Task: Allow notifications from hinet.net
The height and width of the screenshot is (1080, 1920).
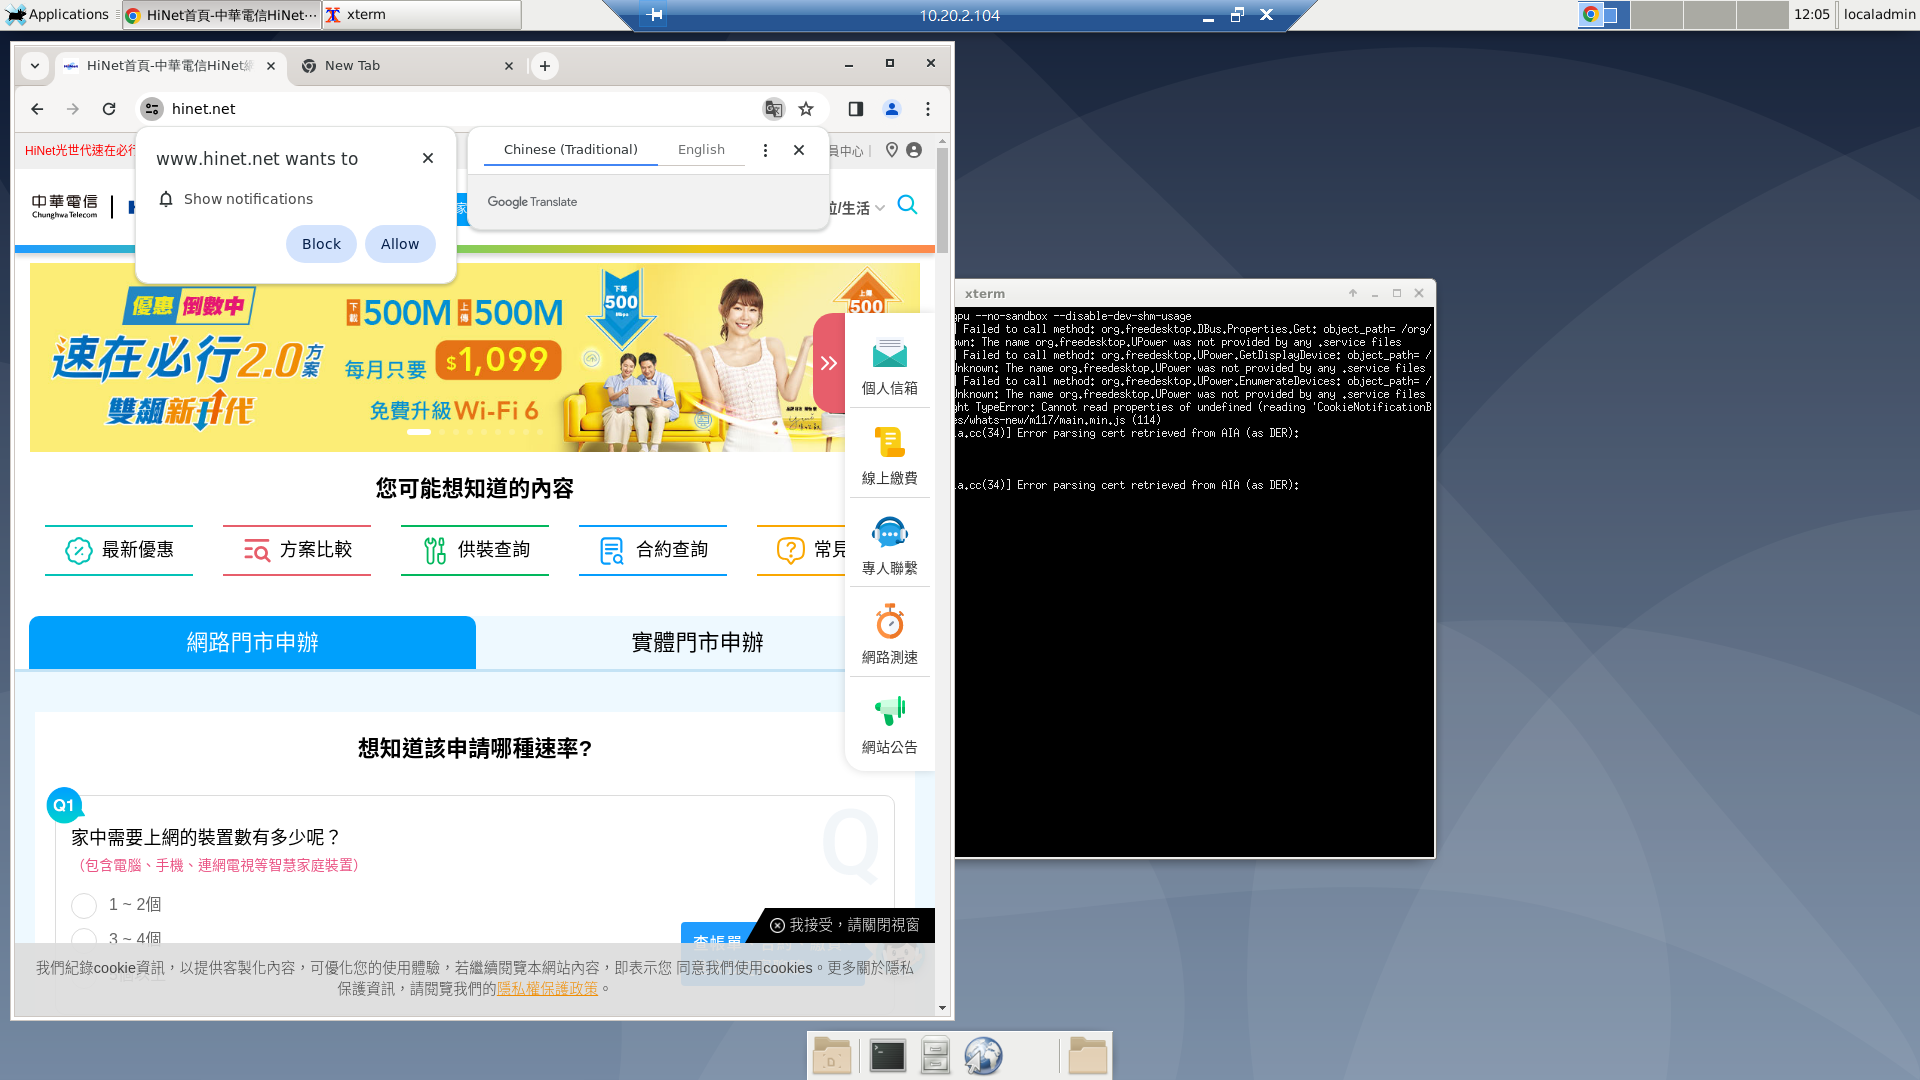Action: click(x=400, y=244)
